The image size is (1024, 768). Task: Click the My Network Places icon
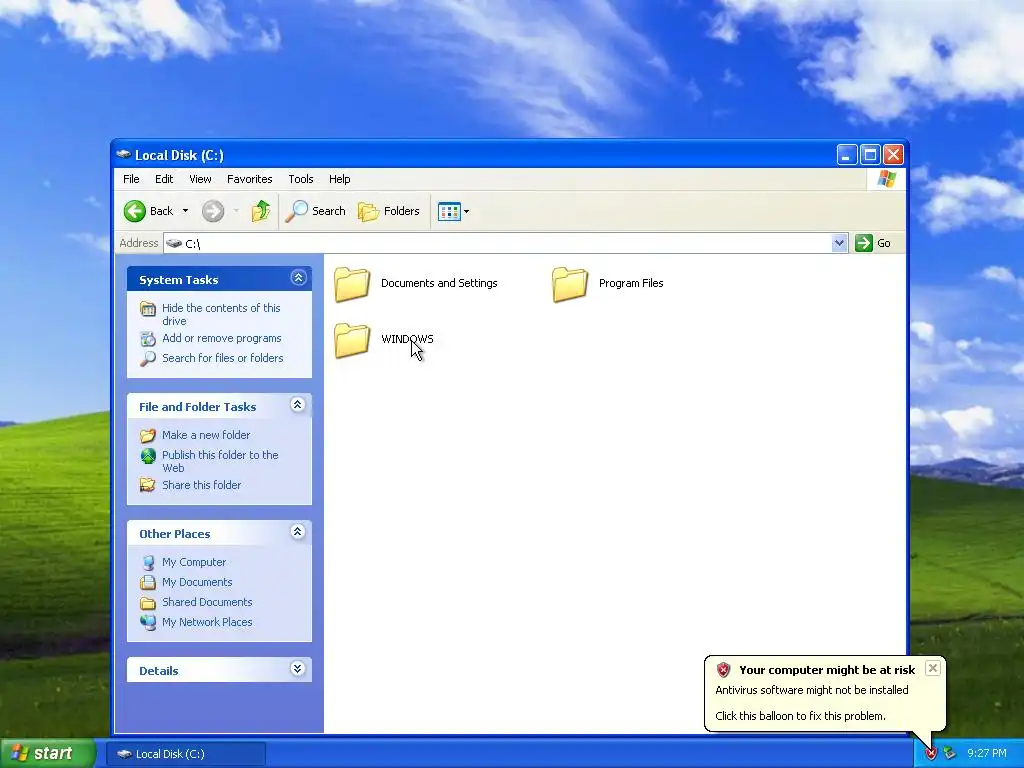click(148, 622)
